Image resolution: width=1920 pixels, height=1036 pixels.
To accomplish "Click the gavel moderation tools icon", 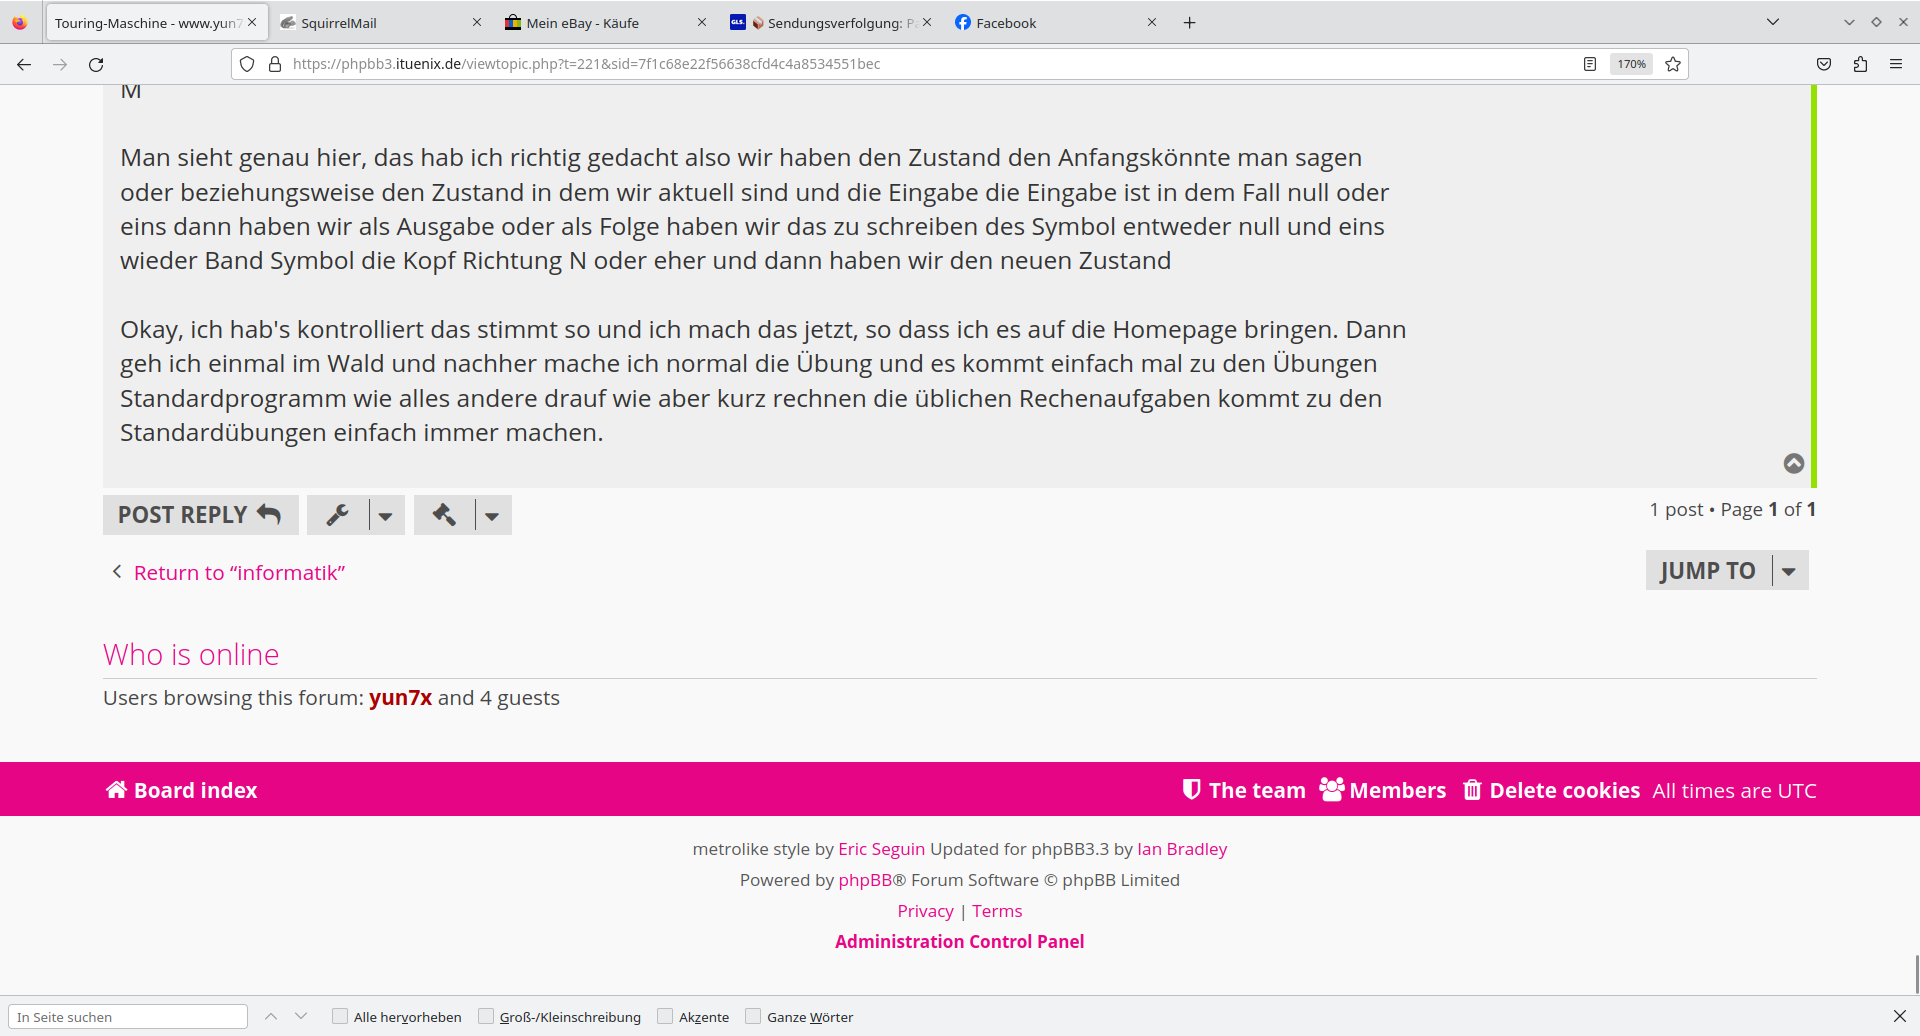I will (444, 515).
